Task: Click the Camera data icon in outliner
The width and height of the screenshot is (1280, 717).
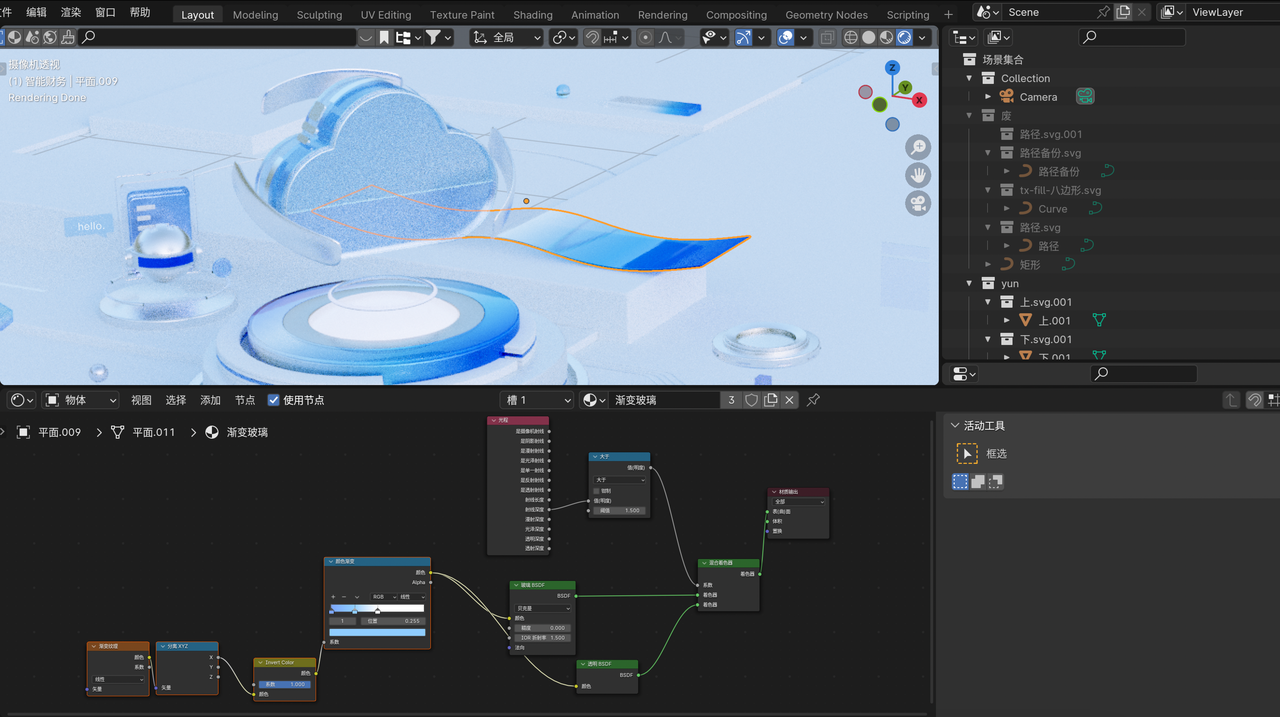Action: (x=1085, y=96)
